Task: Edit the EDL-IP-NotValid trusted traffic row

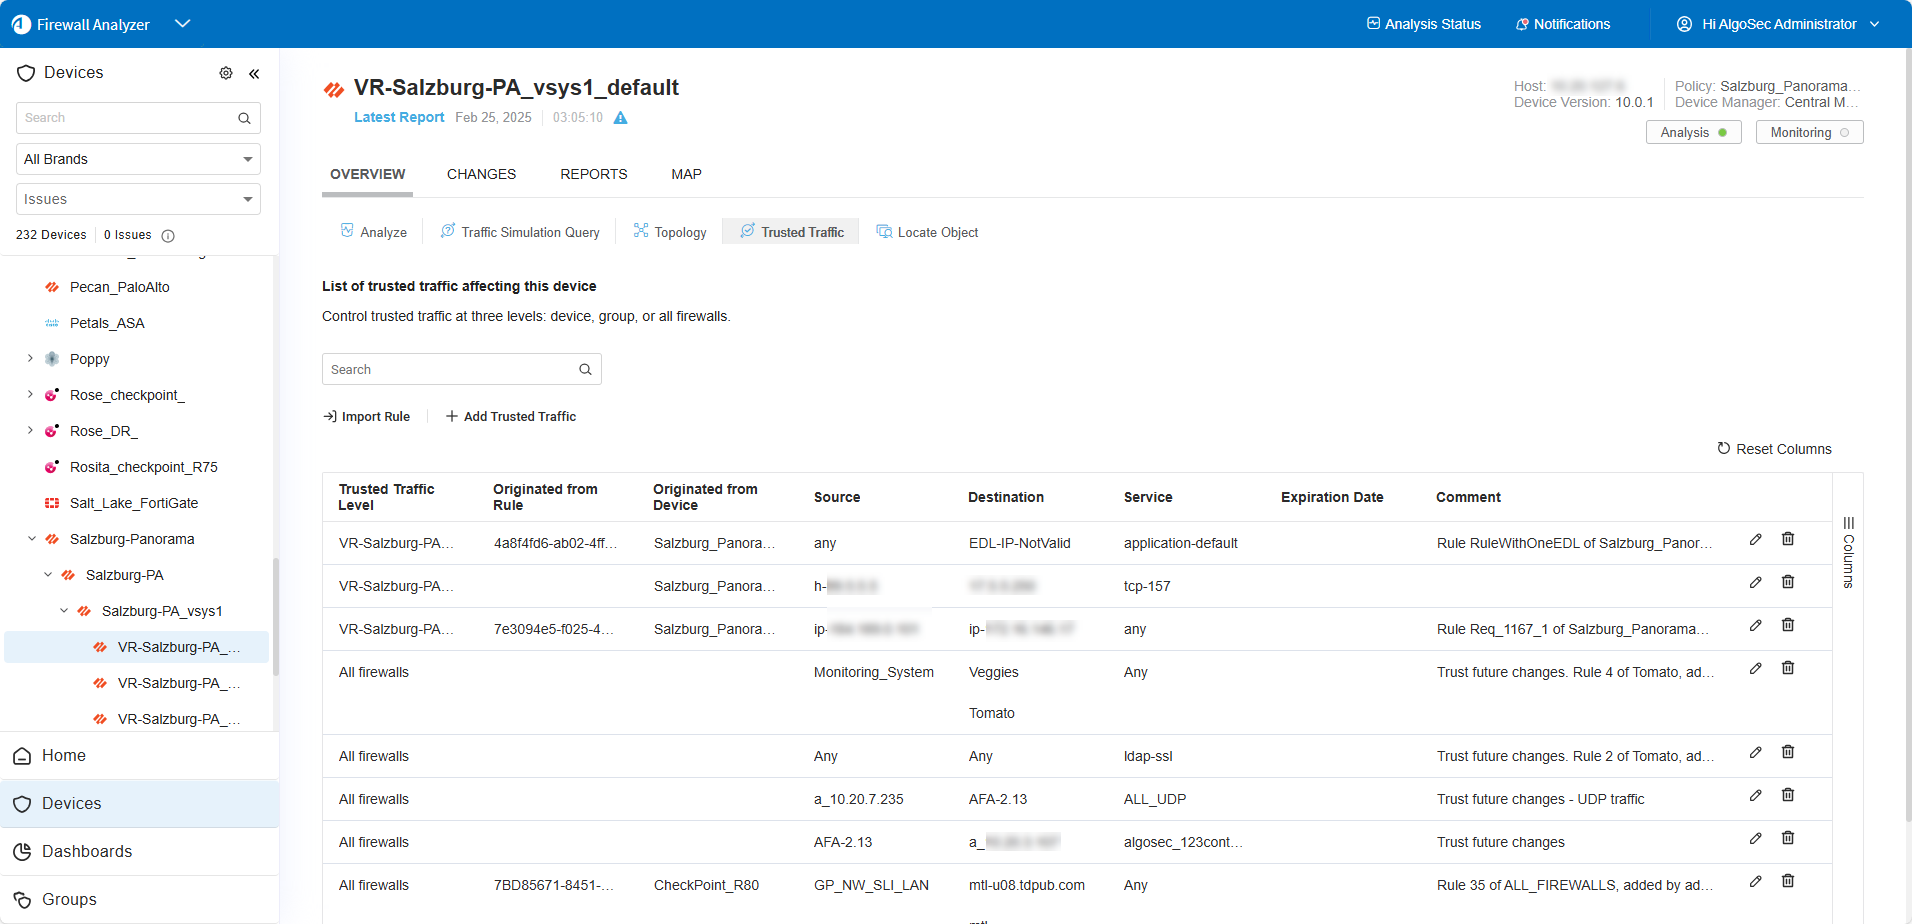Action: 1755,540
